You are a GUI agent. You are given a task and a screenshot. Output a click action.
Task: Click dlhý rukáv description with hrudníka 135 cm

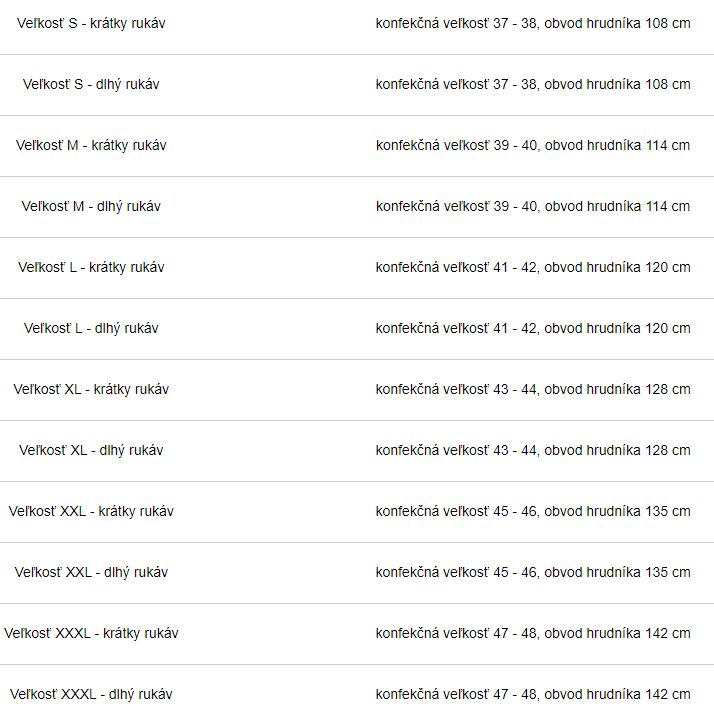(x=533, y=573)
